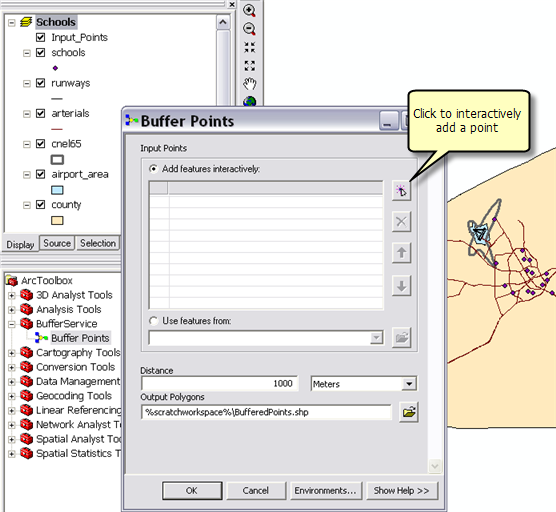Click the ArcToolbox root icon
Screen dimensions: 556x512
coord(12,280)
